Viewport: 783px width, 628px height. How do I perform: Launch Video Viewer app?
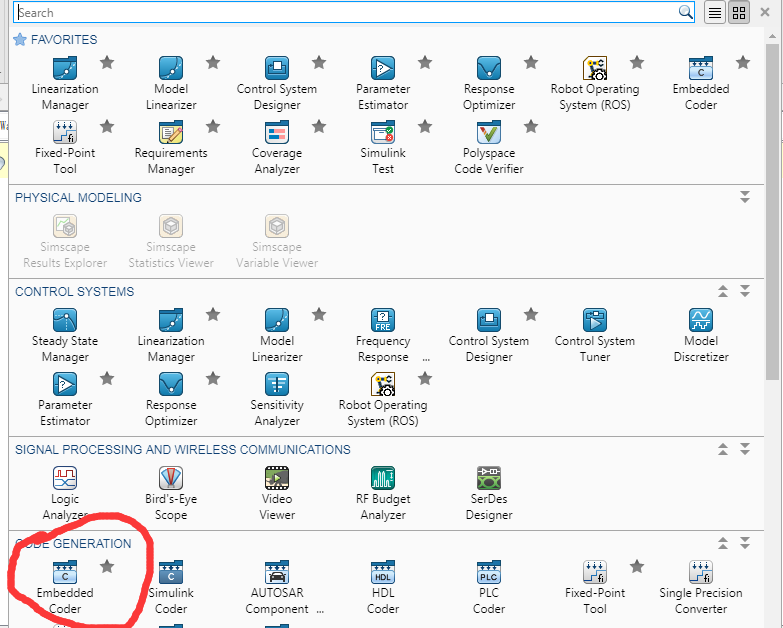(277, 493)
